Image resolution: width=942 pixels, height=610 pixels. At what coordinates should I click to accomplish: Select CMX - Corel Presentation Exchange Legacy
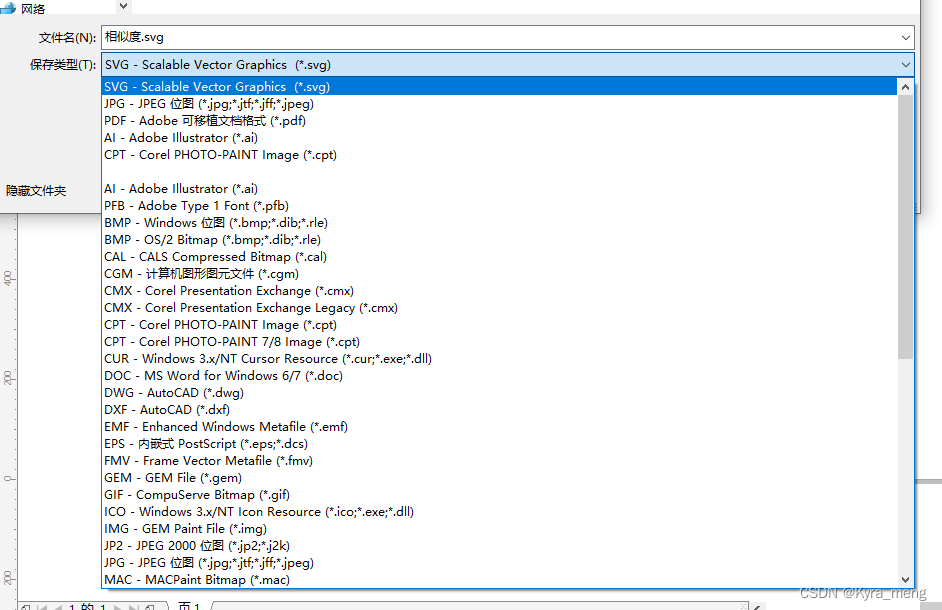[500, 308]
